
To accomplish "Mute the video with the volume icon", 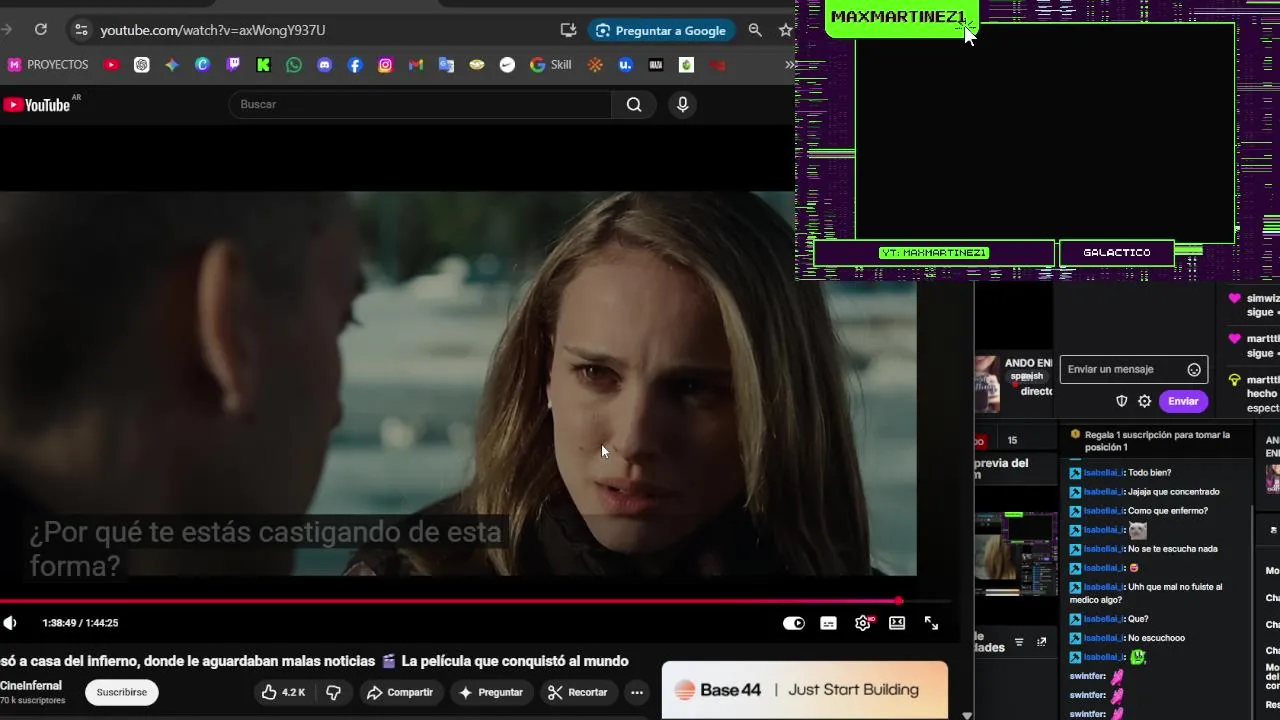I will (11, 623).
